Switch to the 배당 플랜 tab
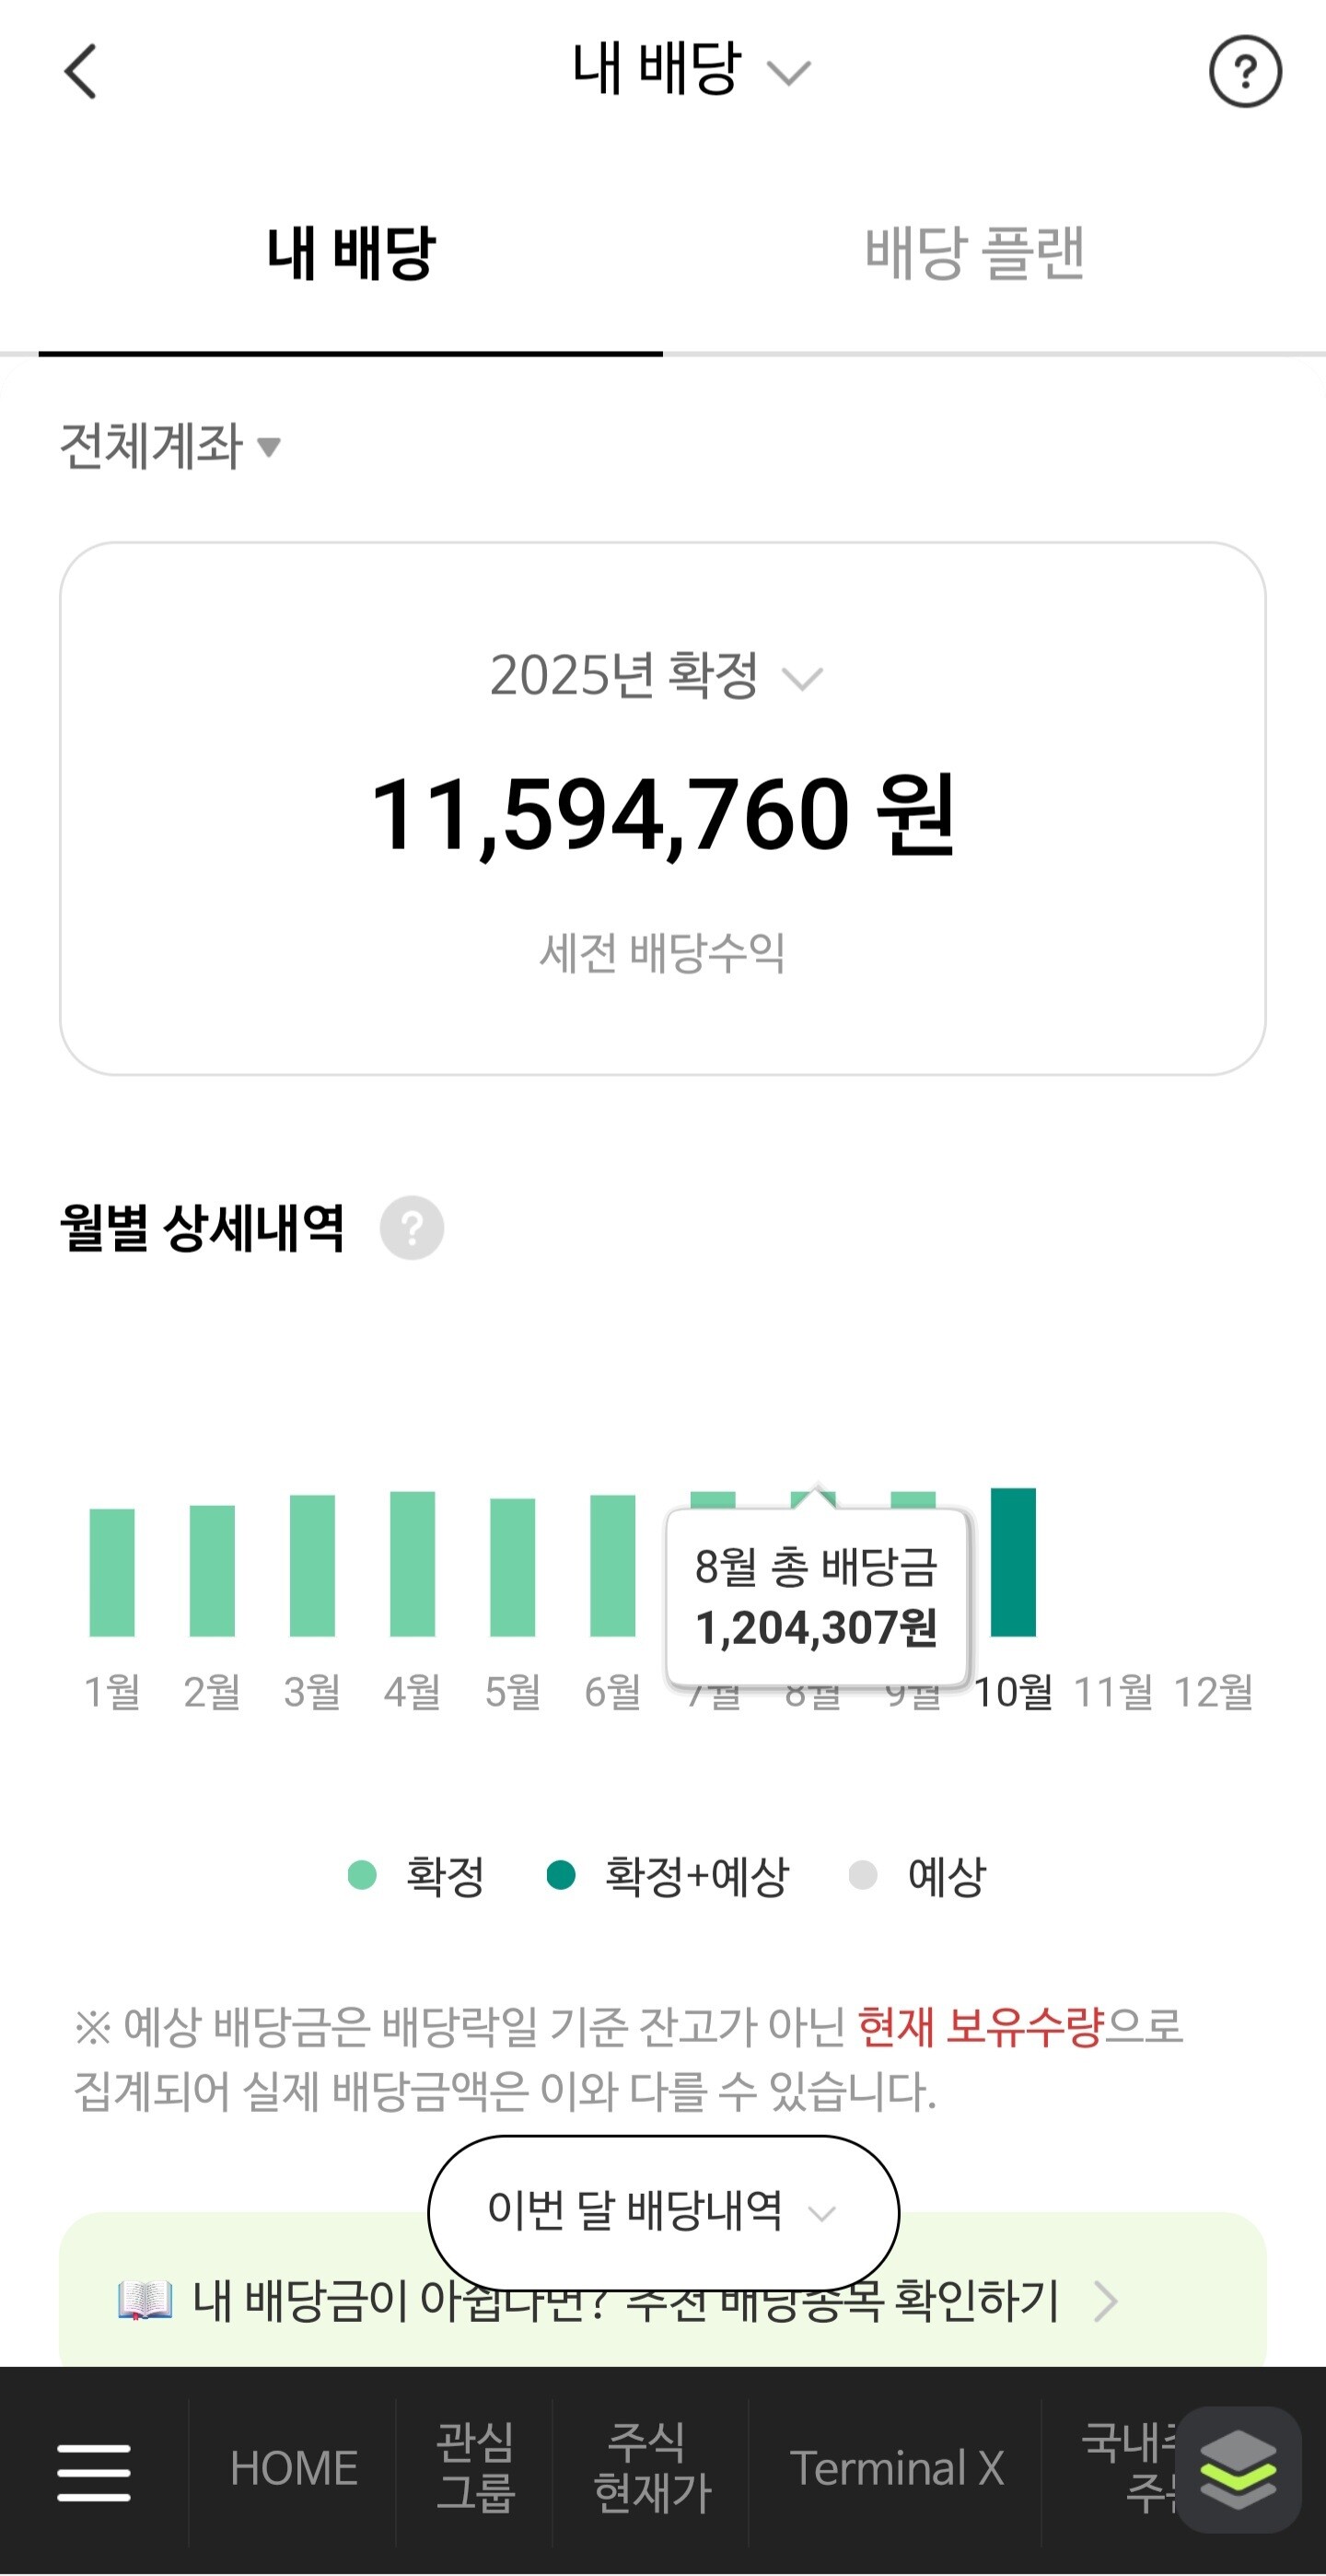The image size is (1326, 2576). click(975, 252)
